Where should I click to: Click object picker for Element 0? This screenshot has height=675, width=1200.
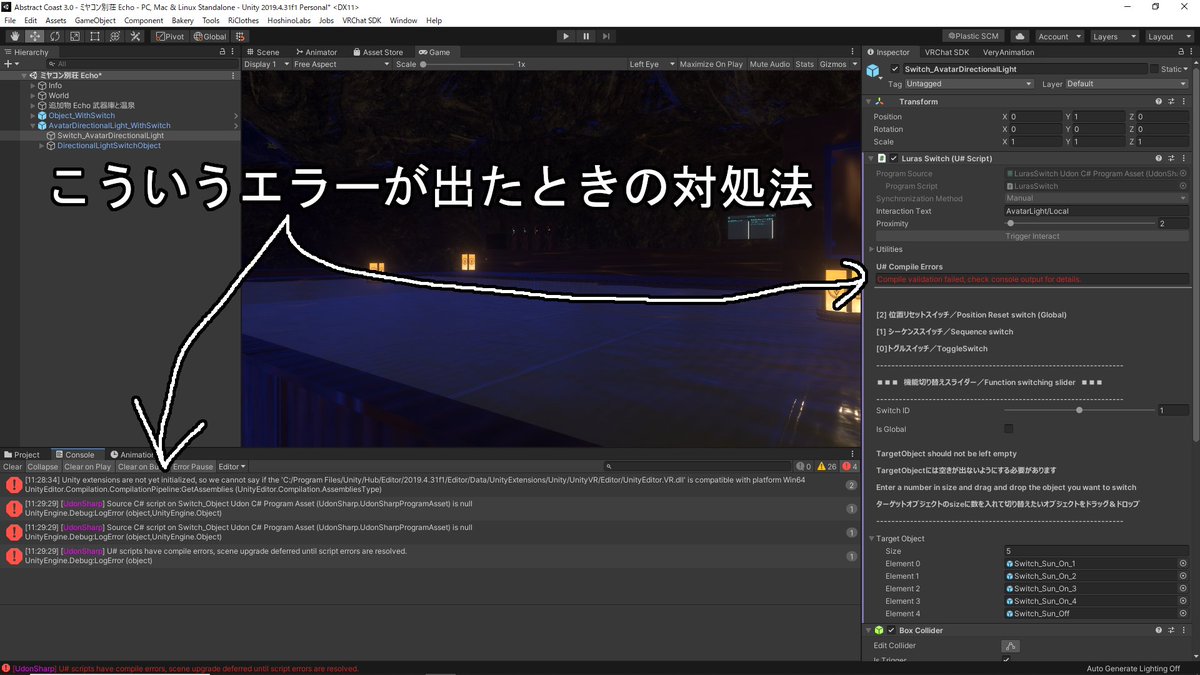coord(1183,564)
